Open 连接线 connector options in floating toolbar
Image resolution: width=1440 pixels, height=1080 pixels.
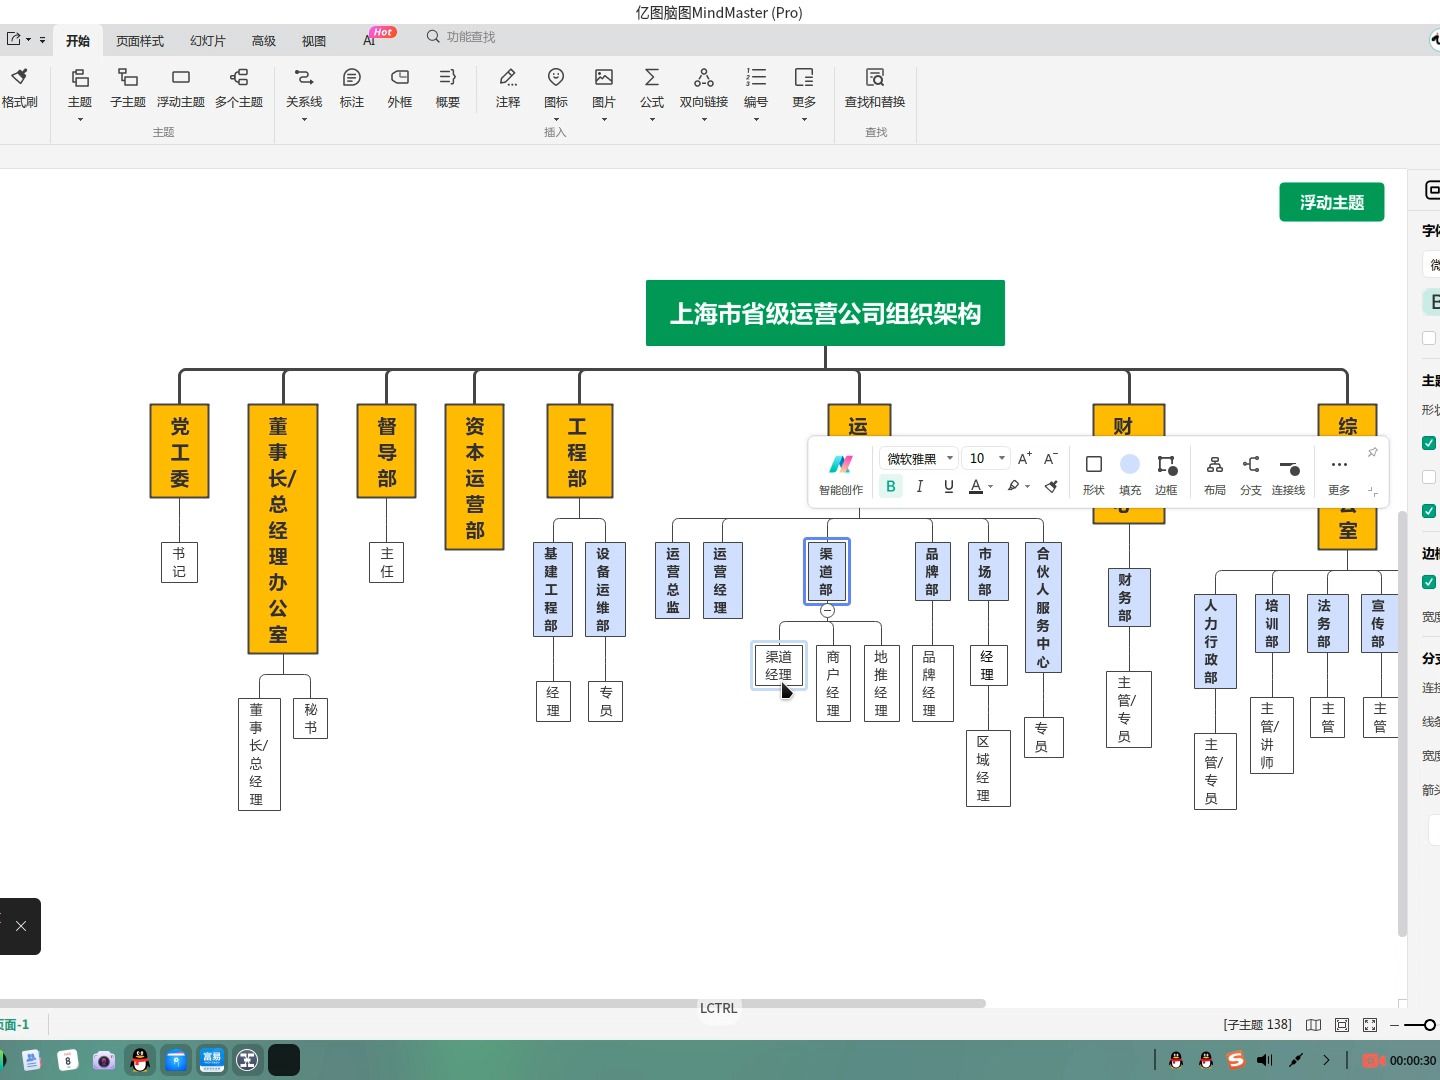[1288, 474]
